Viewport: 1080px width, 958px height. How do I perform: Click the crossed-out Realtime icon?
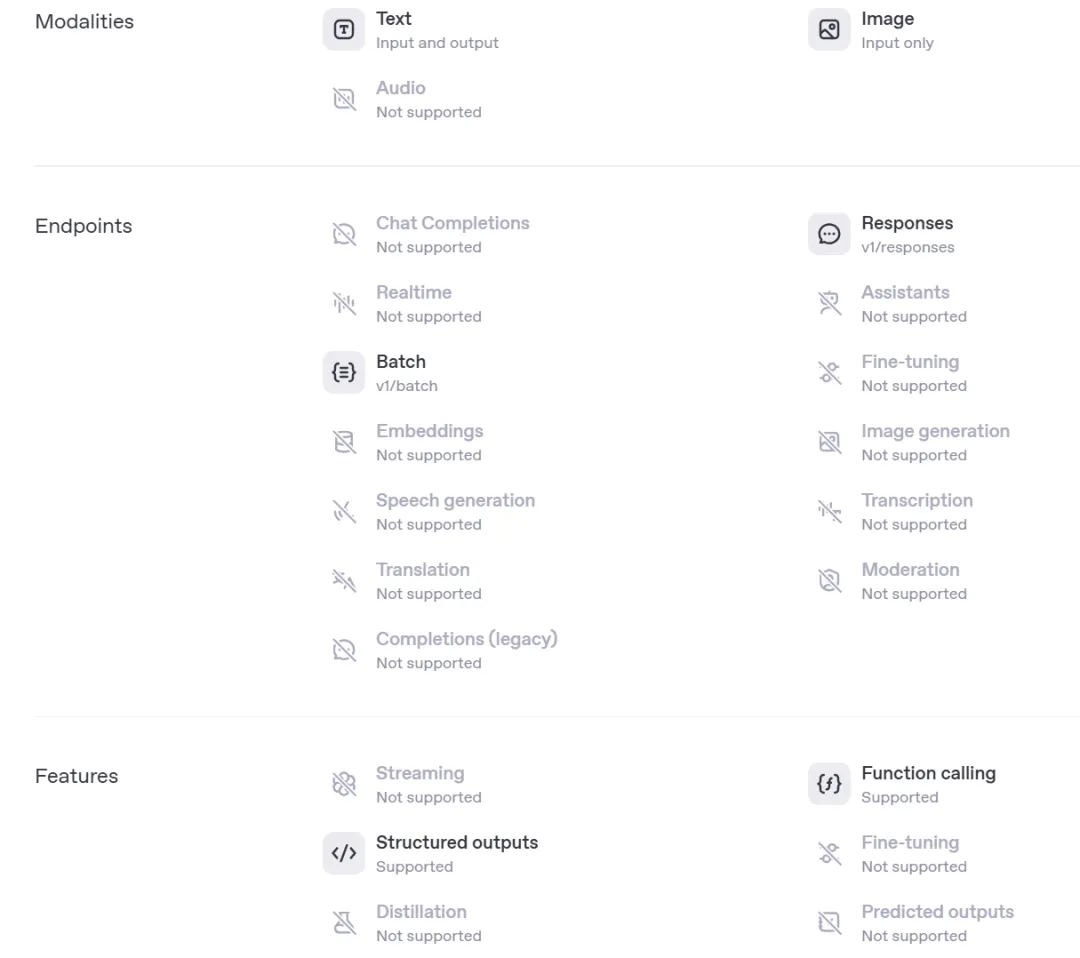pos(344,303)
